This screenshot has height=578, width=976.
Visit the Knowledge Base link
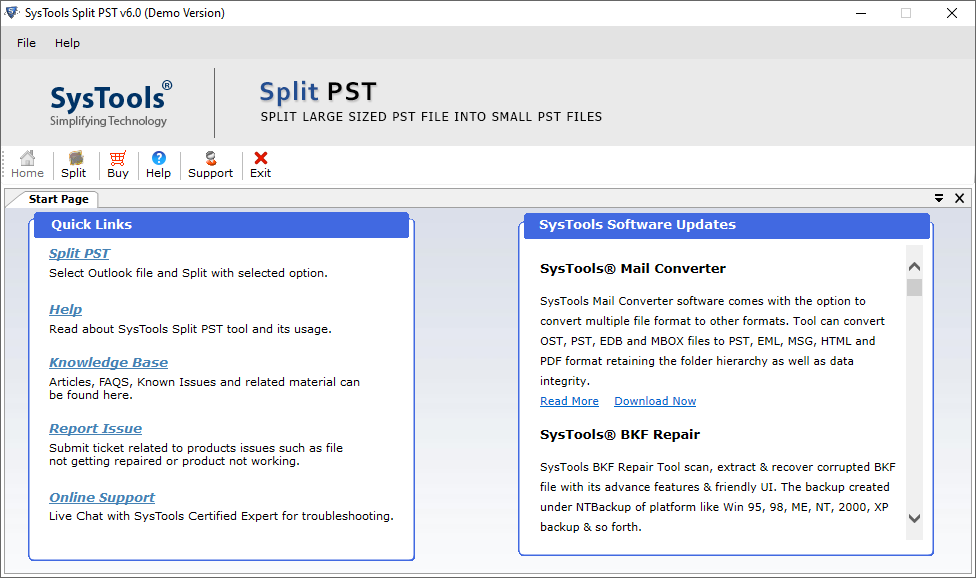108,362
